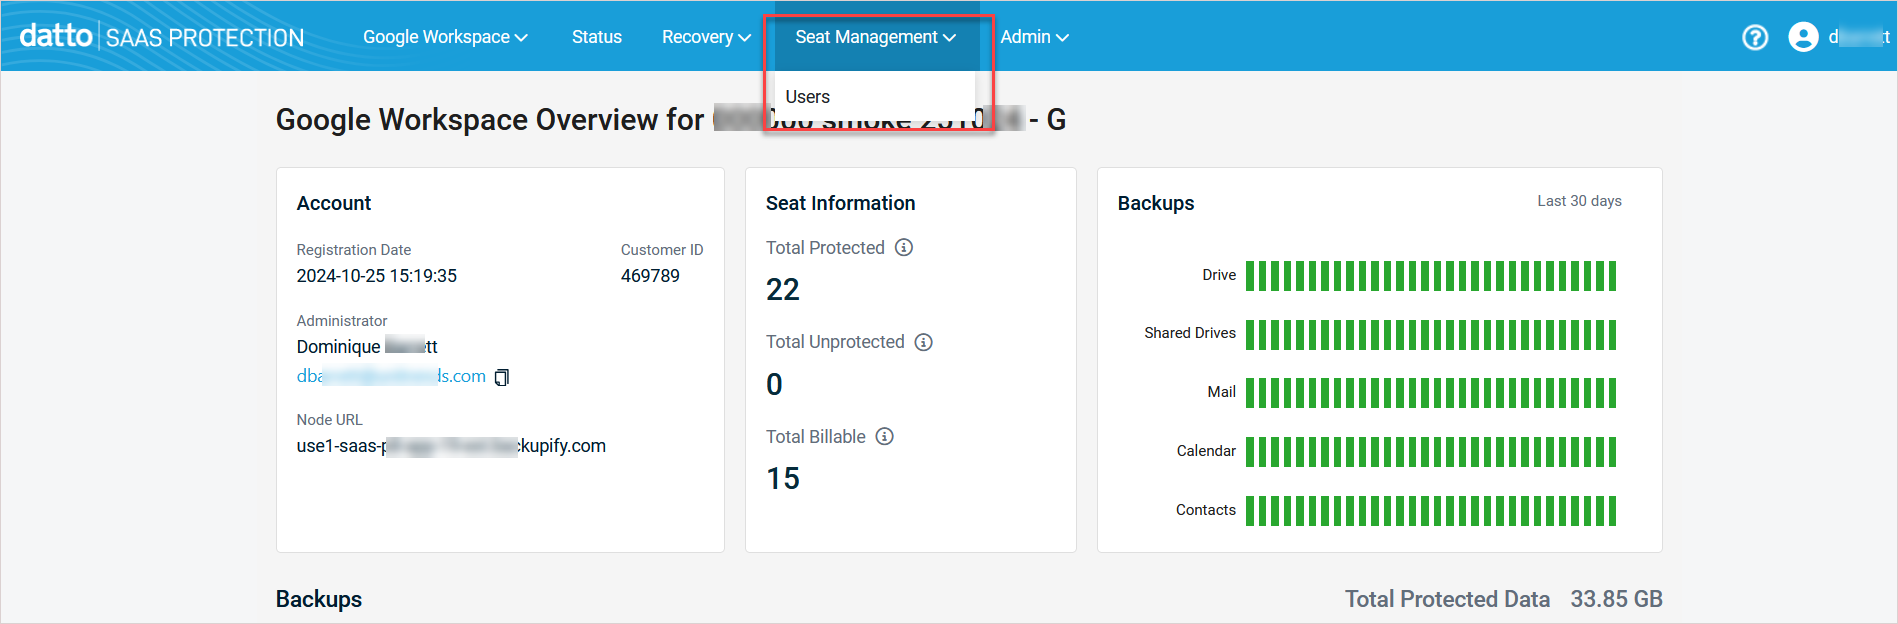Viewport: 1898px width, 624px height.
Task: Expand the Recovery menu
Action: [x=706, y=37]
